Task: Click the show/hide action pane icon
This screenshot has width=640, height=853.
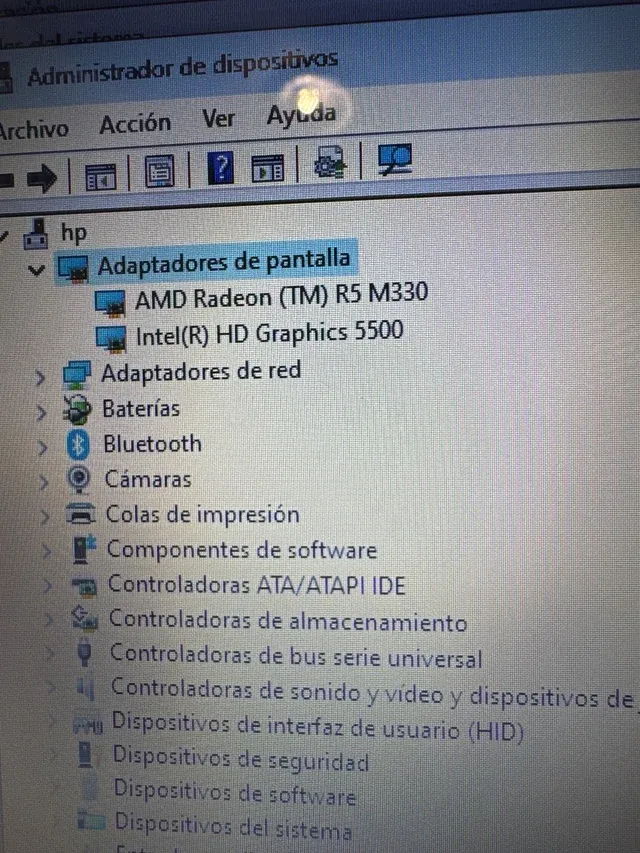Action: (x=267, y=168)
